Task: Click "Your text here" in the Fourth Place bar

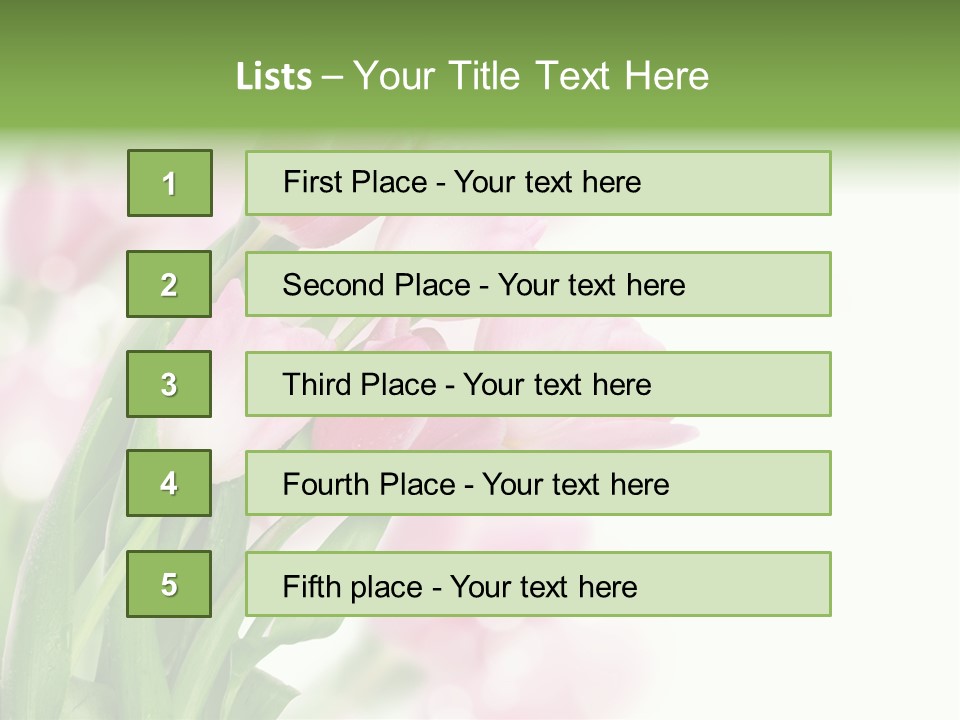Action: (575, 485)
